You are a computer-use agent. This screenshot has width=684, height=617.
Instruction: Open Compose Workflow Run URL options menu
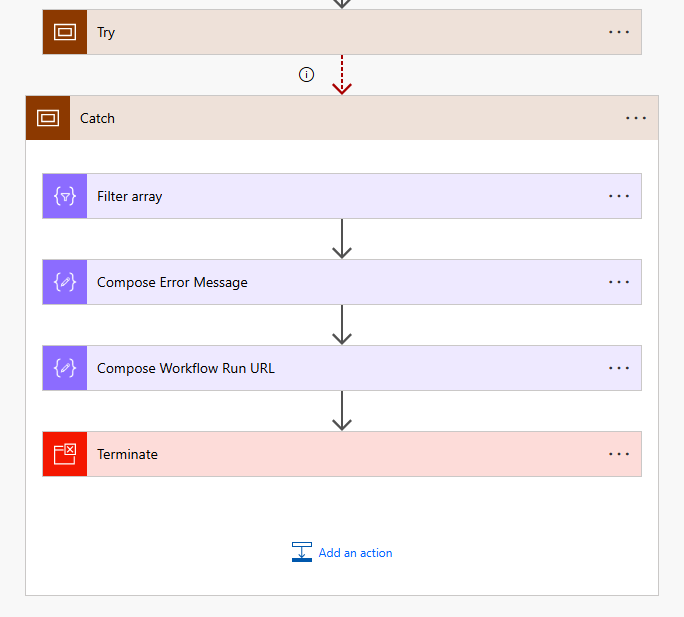point(619,368)
